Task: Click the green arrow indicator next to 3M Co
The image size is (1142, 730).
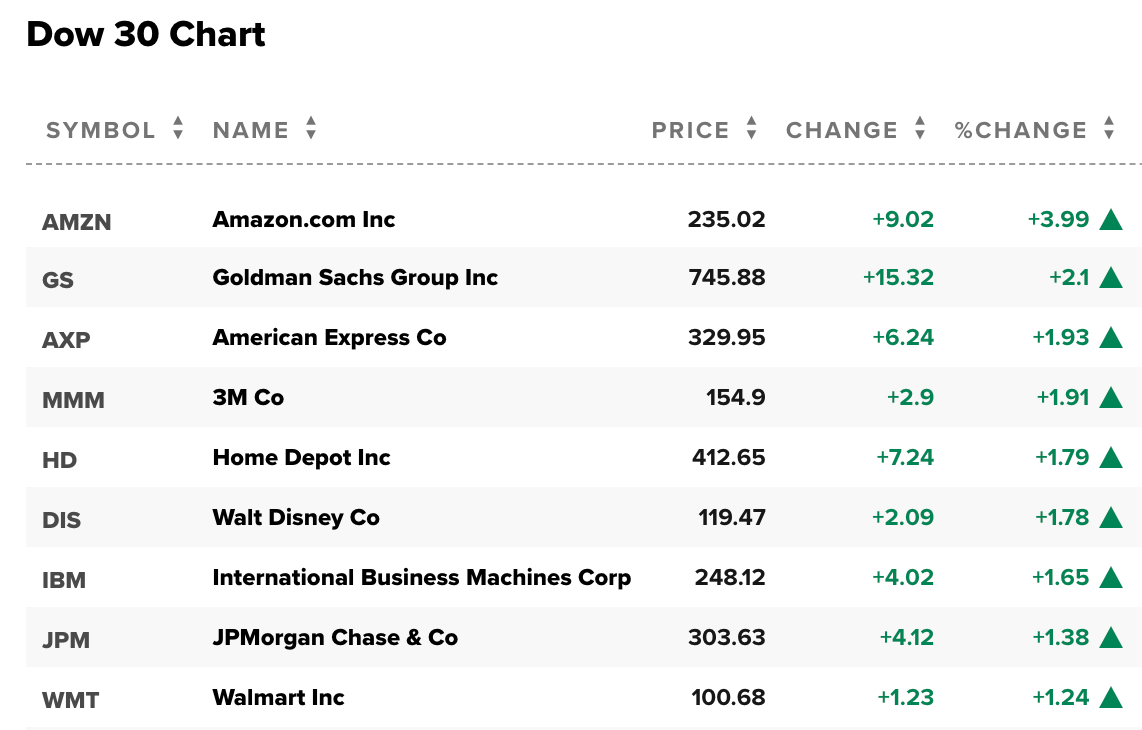Action: click(x=1112, y=398)
